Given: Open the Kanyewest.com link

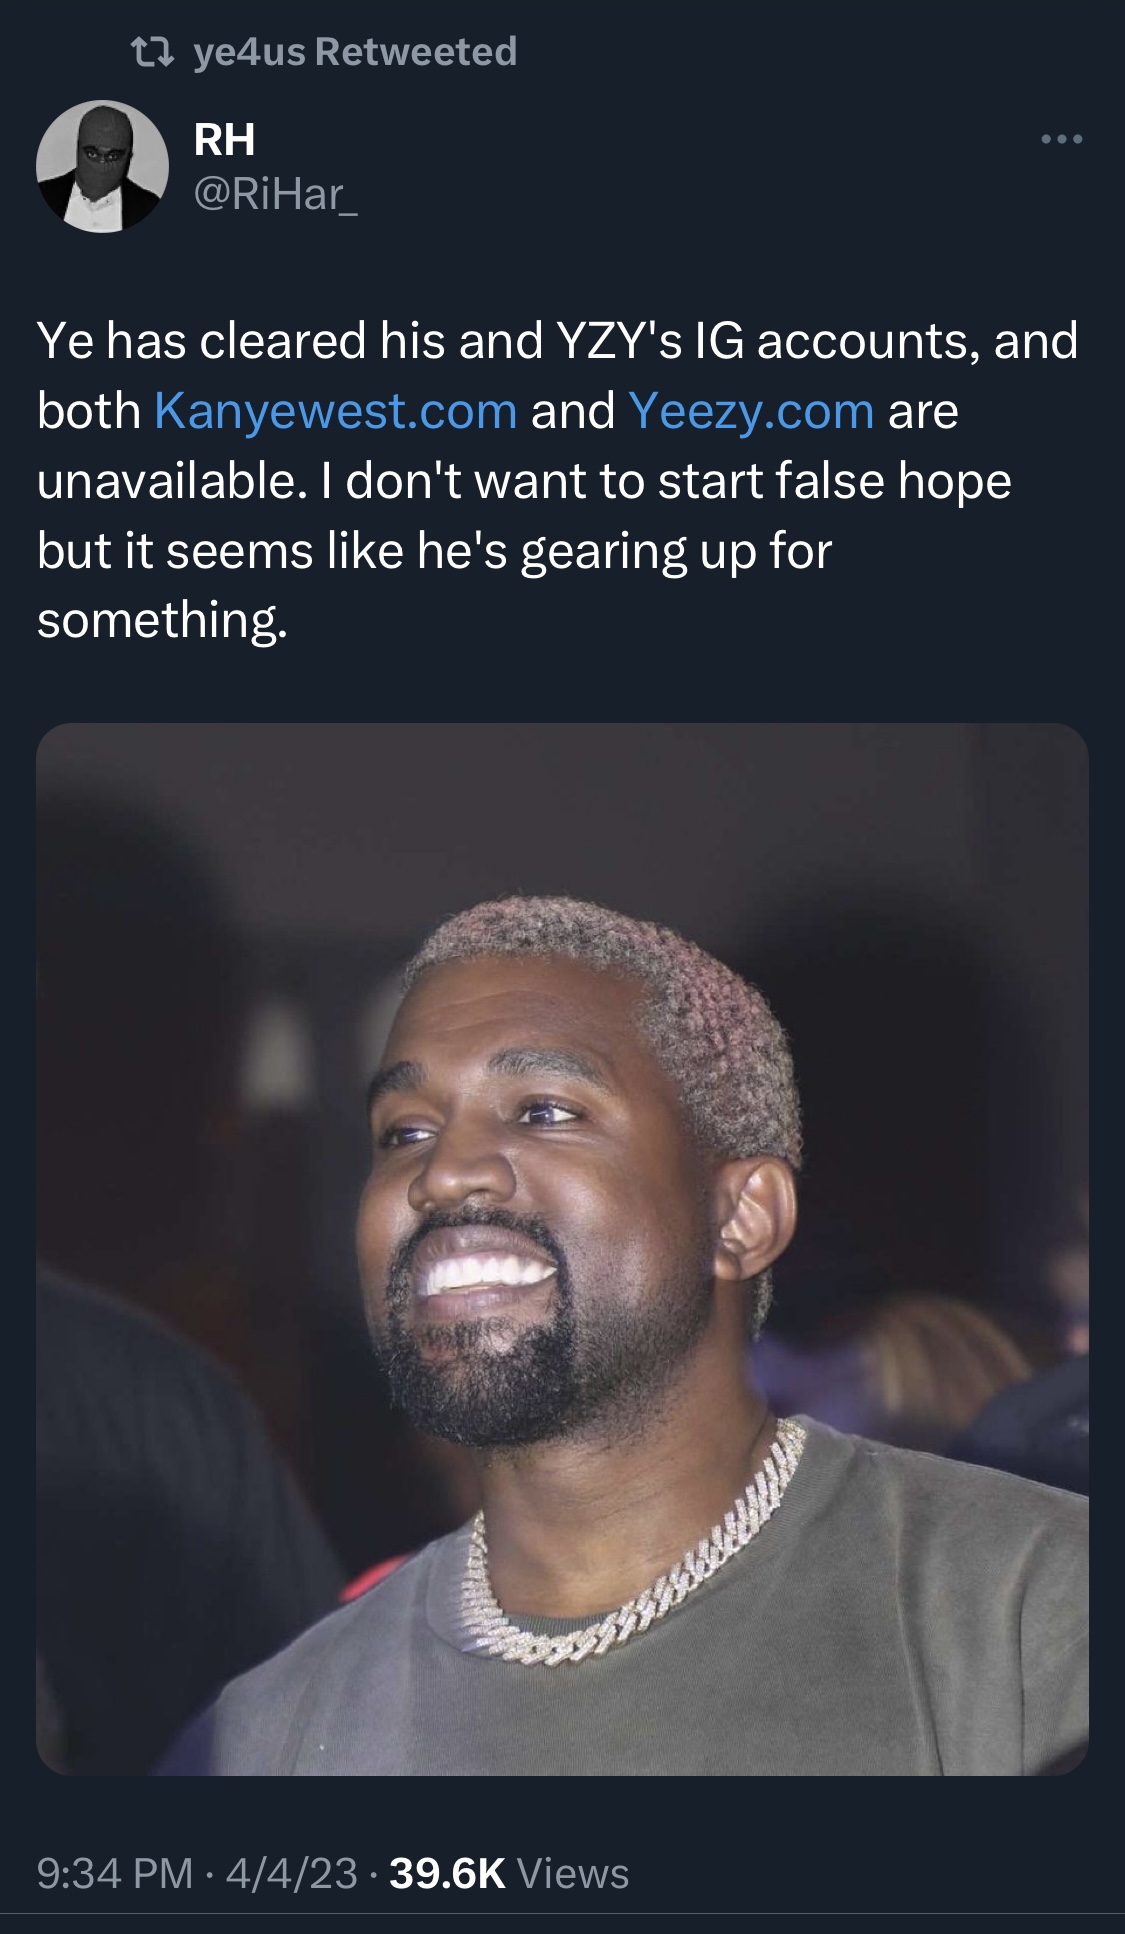Looking at the screenshot, I should click(336, 411).
